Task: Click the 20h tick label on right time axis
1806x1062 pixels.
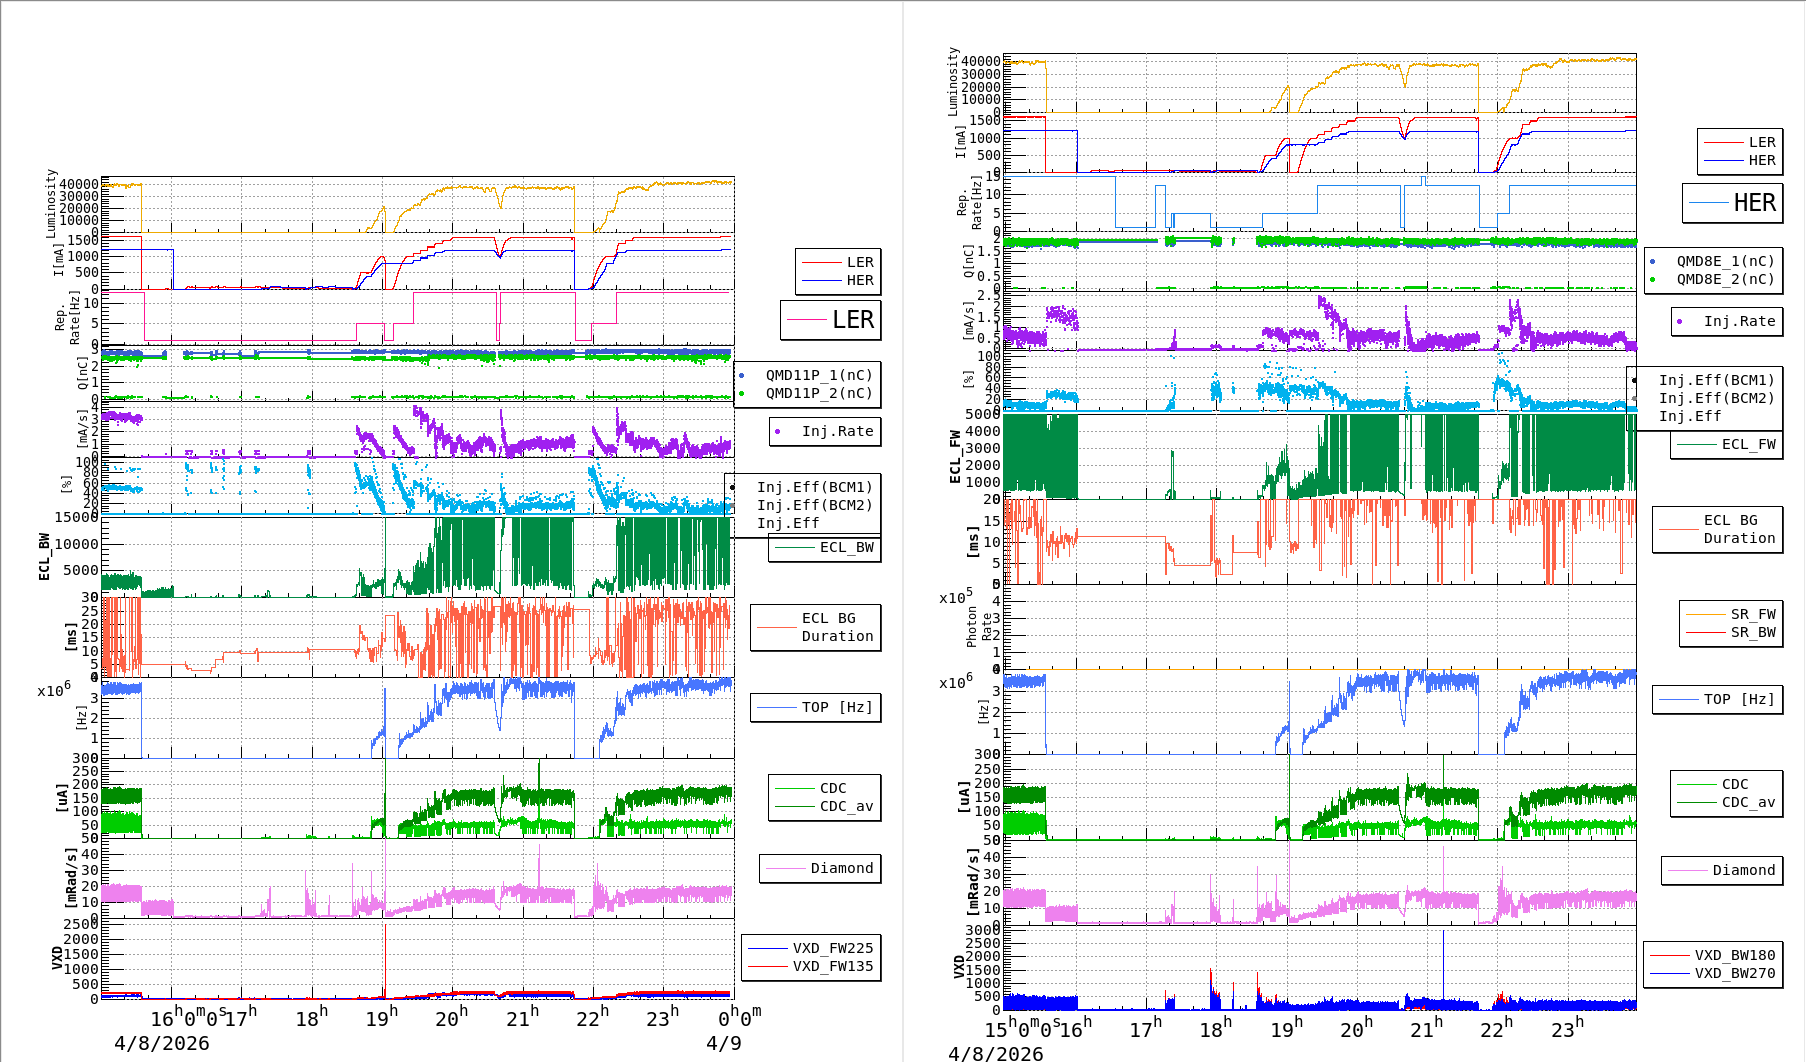Action: [1356, 1028]
